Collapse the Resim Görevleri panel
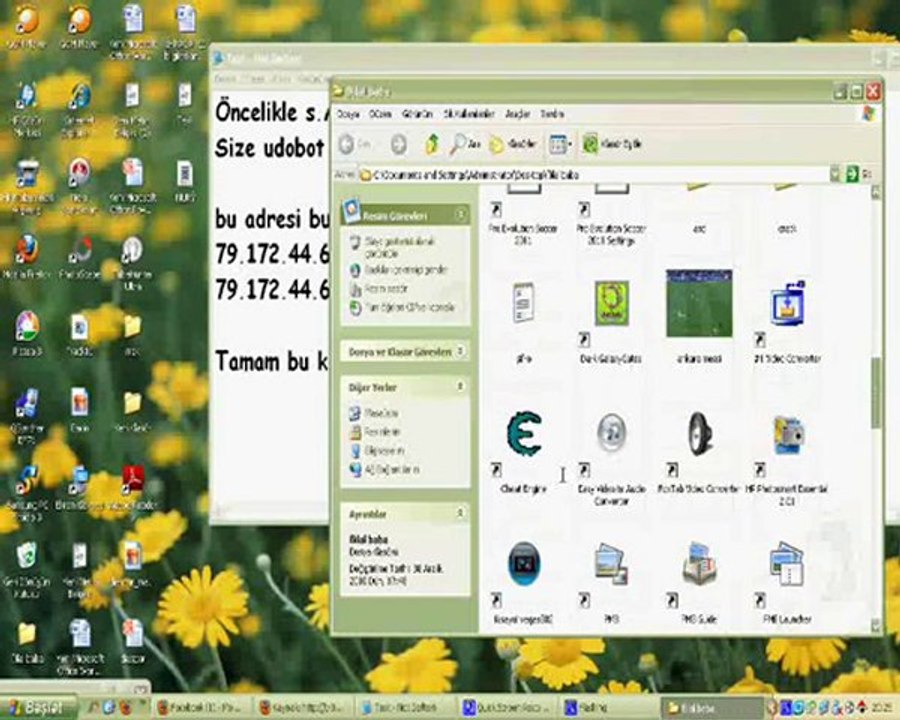The height and width of the screenshot is (720, 900). tap(460, 215)
